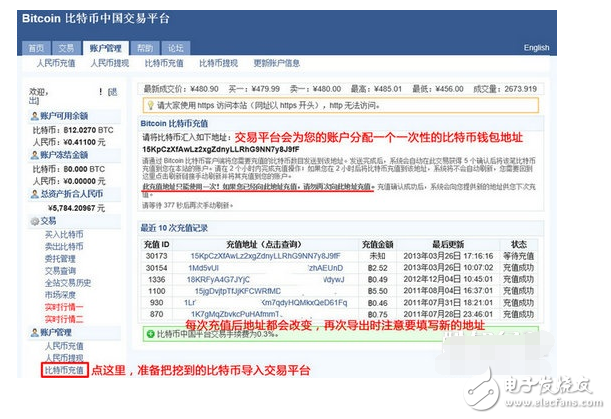
Task: Click the date 2012年12月04日 10:45:01
Action: 448,279
